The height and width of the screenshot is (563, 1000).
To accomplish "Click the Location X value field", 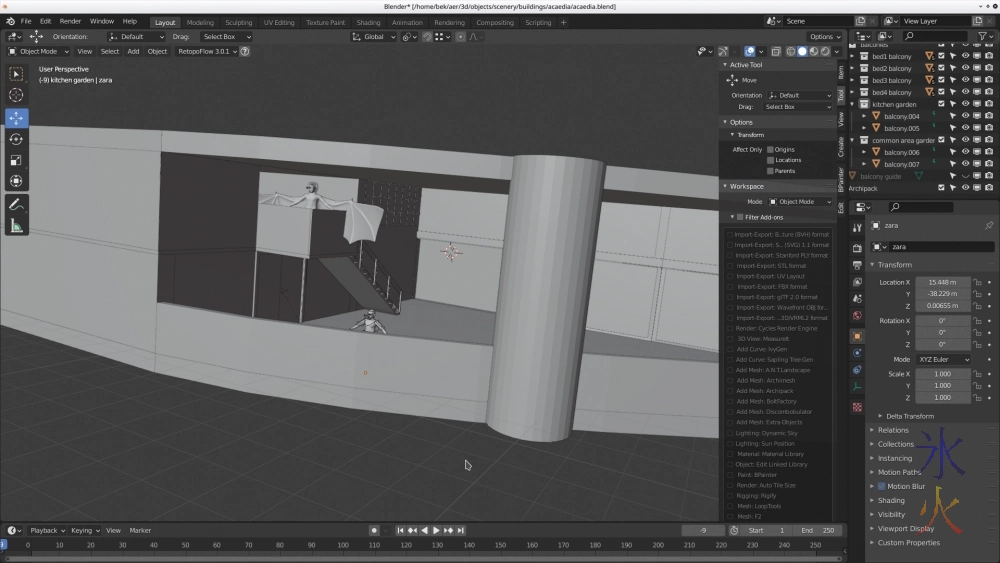I will [942, 283].
